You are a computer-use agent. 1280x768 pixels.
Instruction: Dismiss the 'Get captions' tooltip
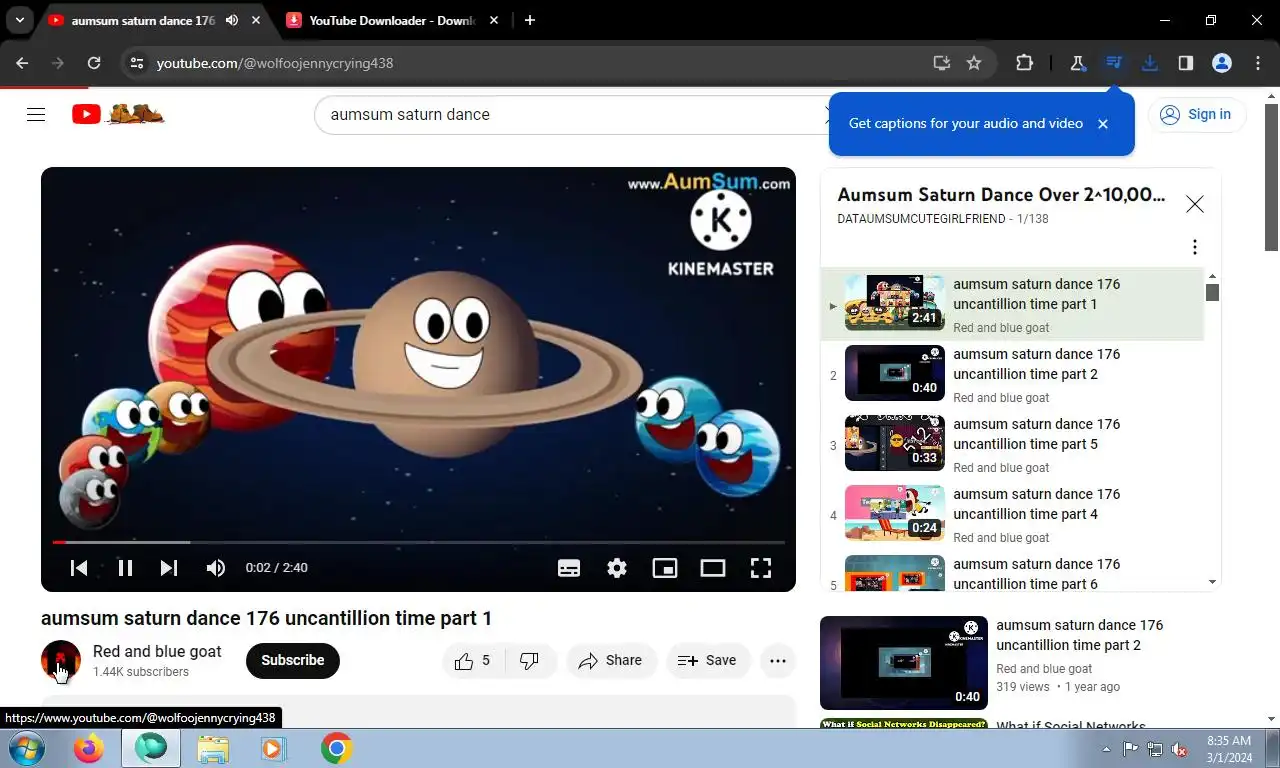pos(1103,124)
